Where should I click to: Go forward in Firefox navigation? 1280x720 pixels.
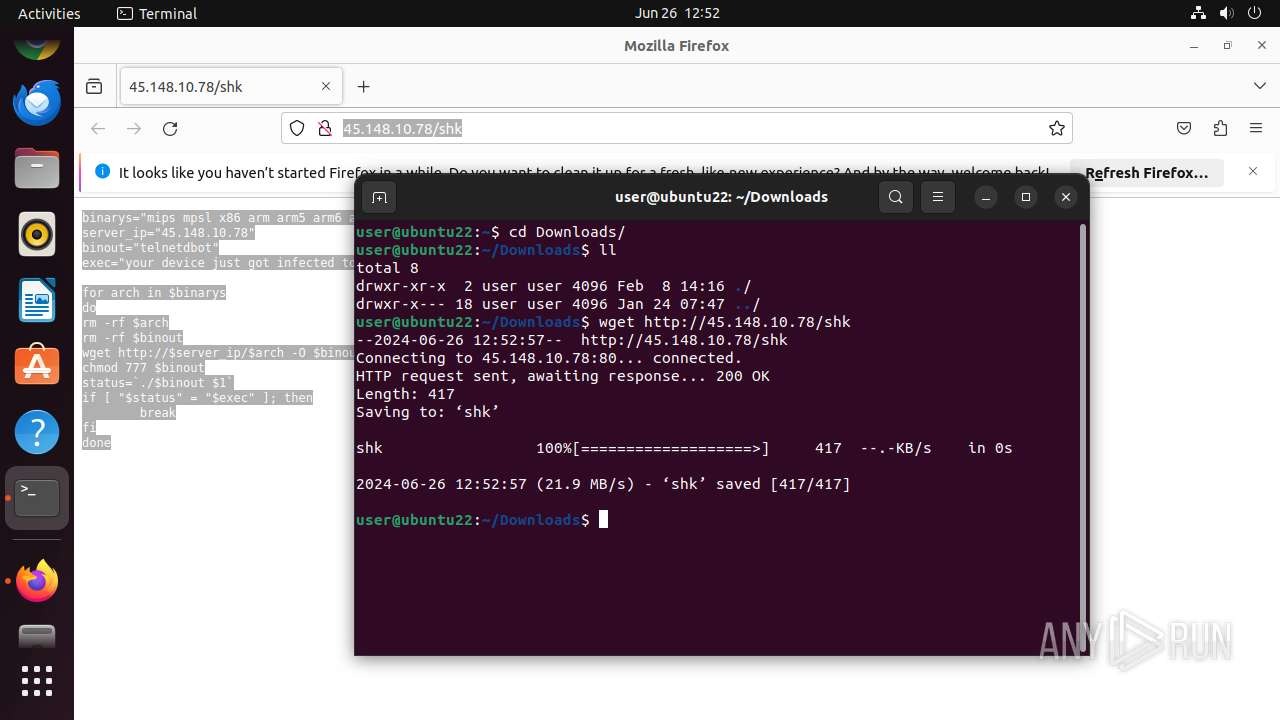click(x=134, y=128)
